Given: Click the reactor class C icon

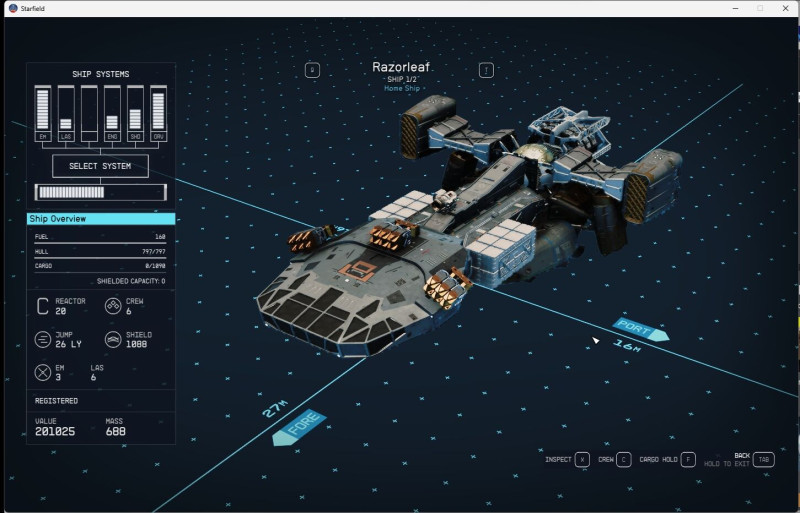Looking at the screenshot, I should 43,306.
